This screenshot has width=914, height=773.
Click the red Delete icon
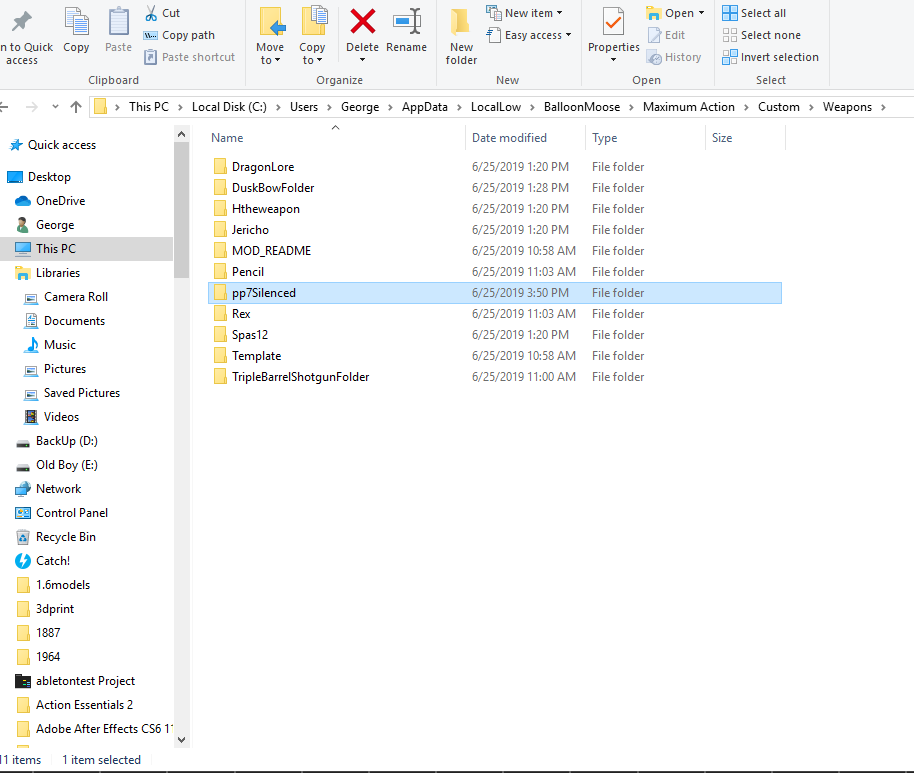coord(363,22)
